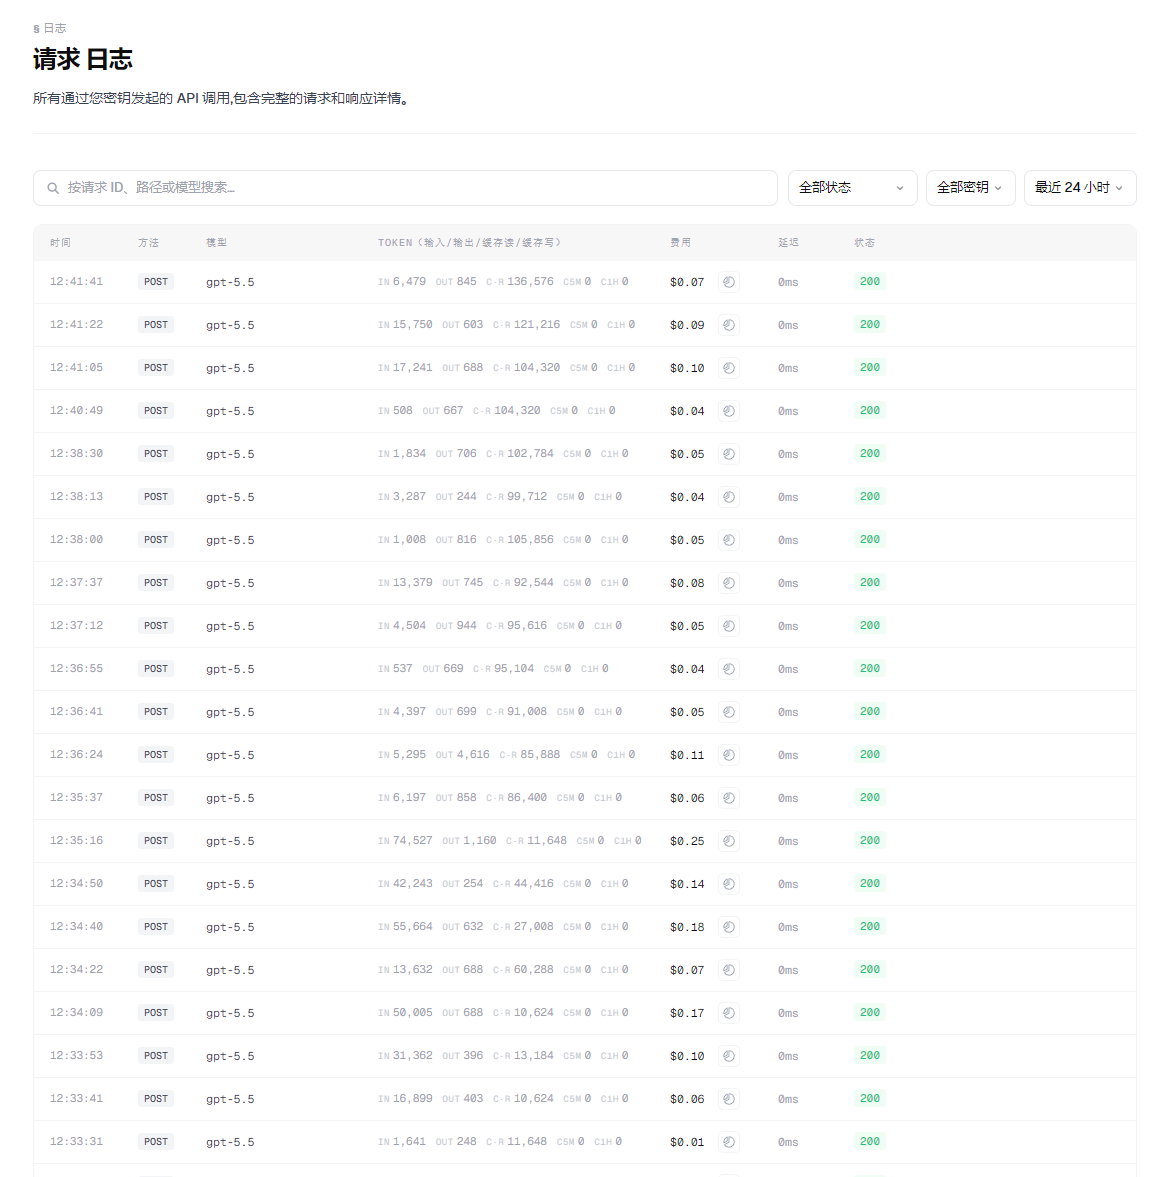Click the 延迟 column header
Screen dimensions: 1173x1177
pyautogui.click(x=789, y=242)
